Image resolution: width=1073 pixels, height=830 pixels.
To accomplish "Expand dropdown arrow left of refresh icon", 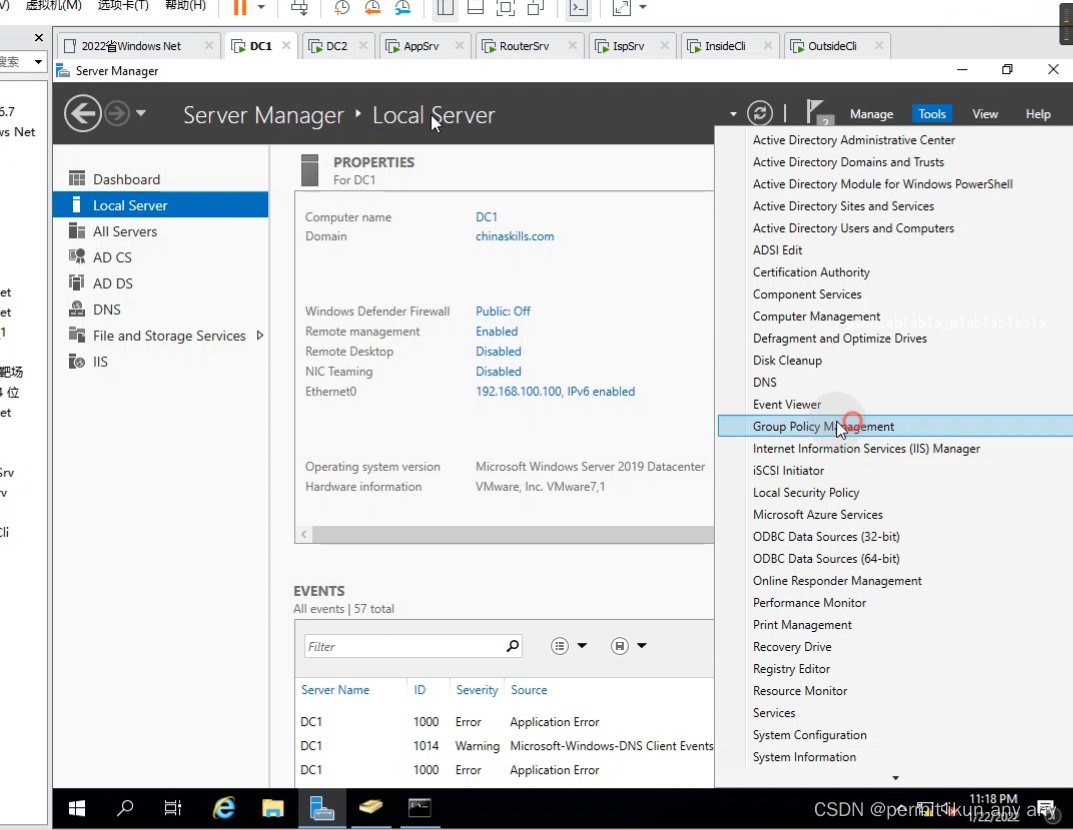I will 733,114.
